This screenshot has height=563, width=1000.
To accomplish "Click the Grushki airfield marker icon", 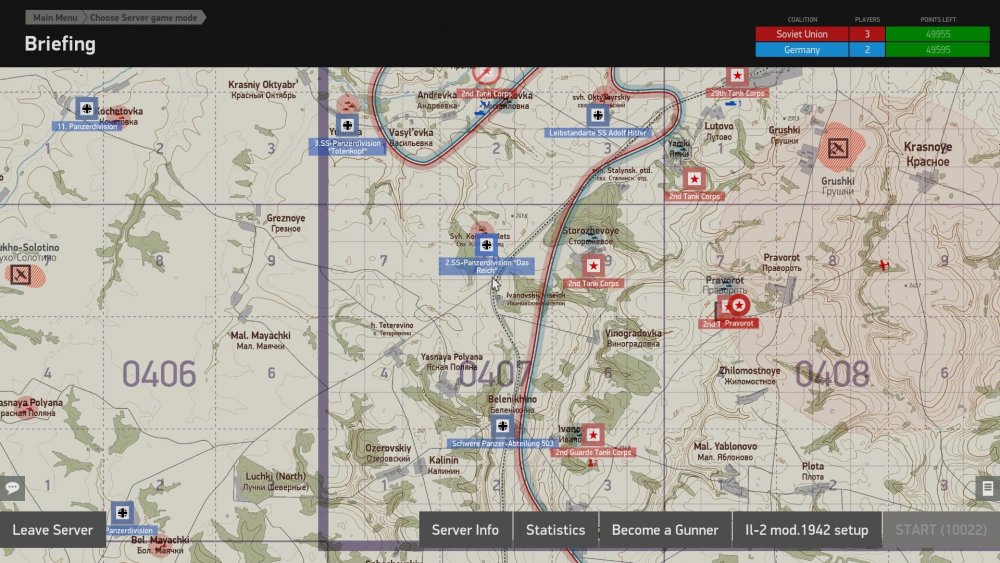I will click(x=837, y=149).
